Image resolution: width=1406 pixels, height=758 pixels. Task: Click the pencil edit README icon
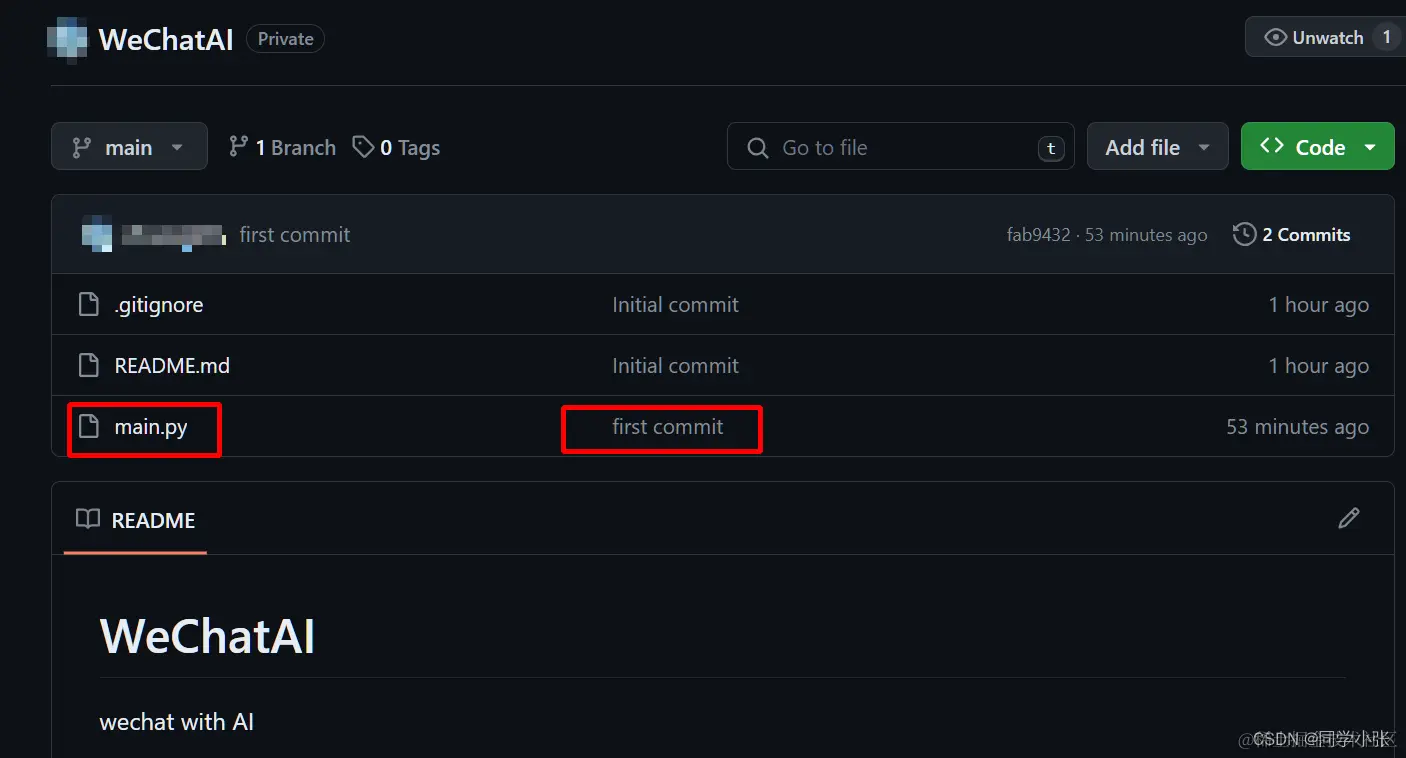(x=1348, y=518)
